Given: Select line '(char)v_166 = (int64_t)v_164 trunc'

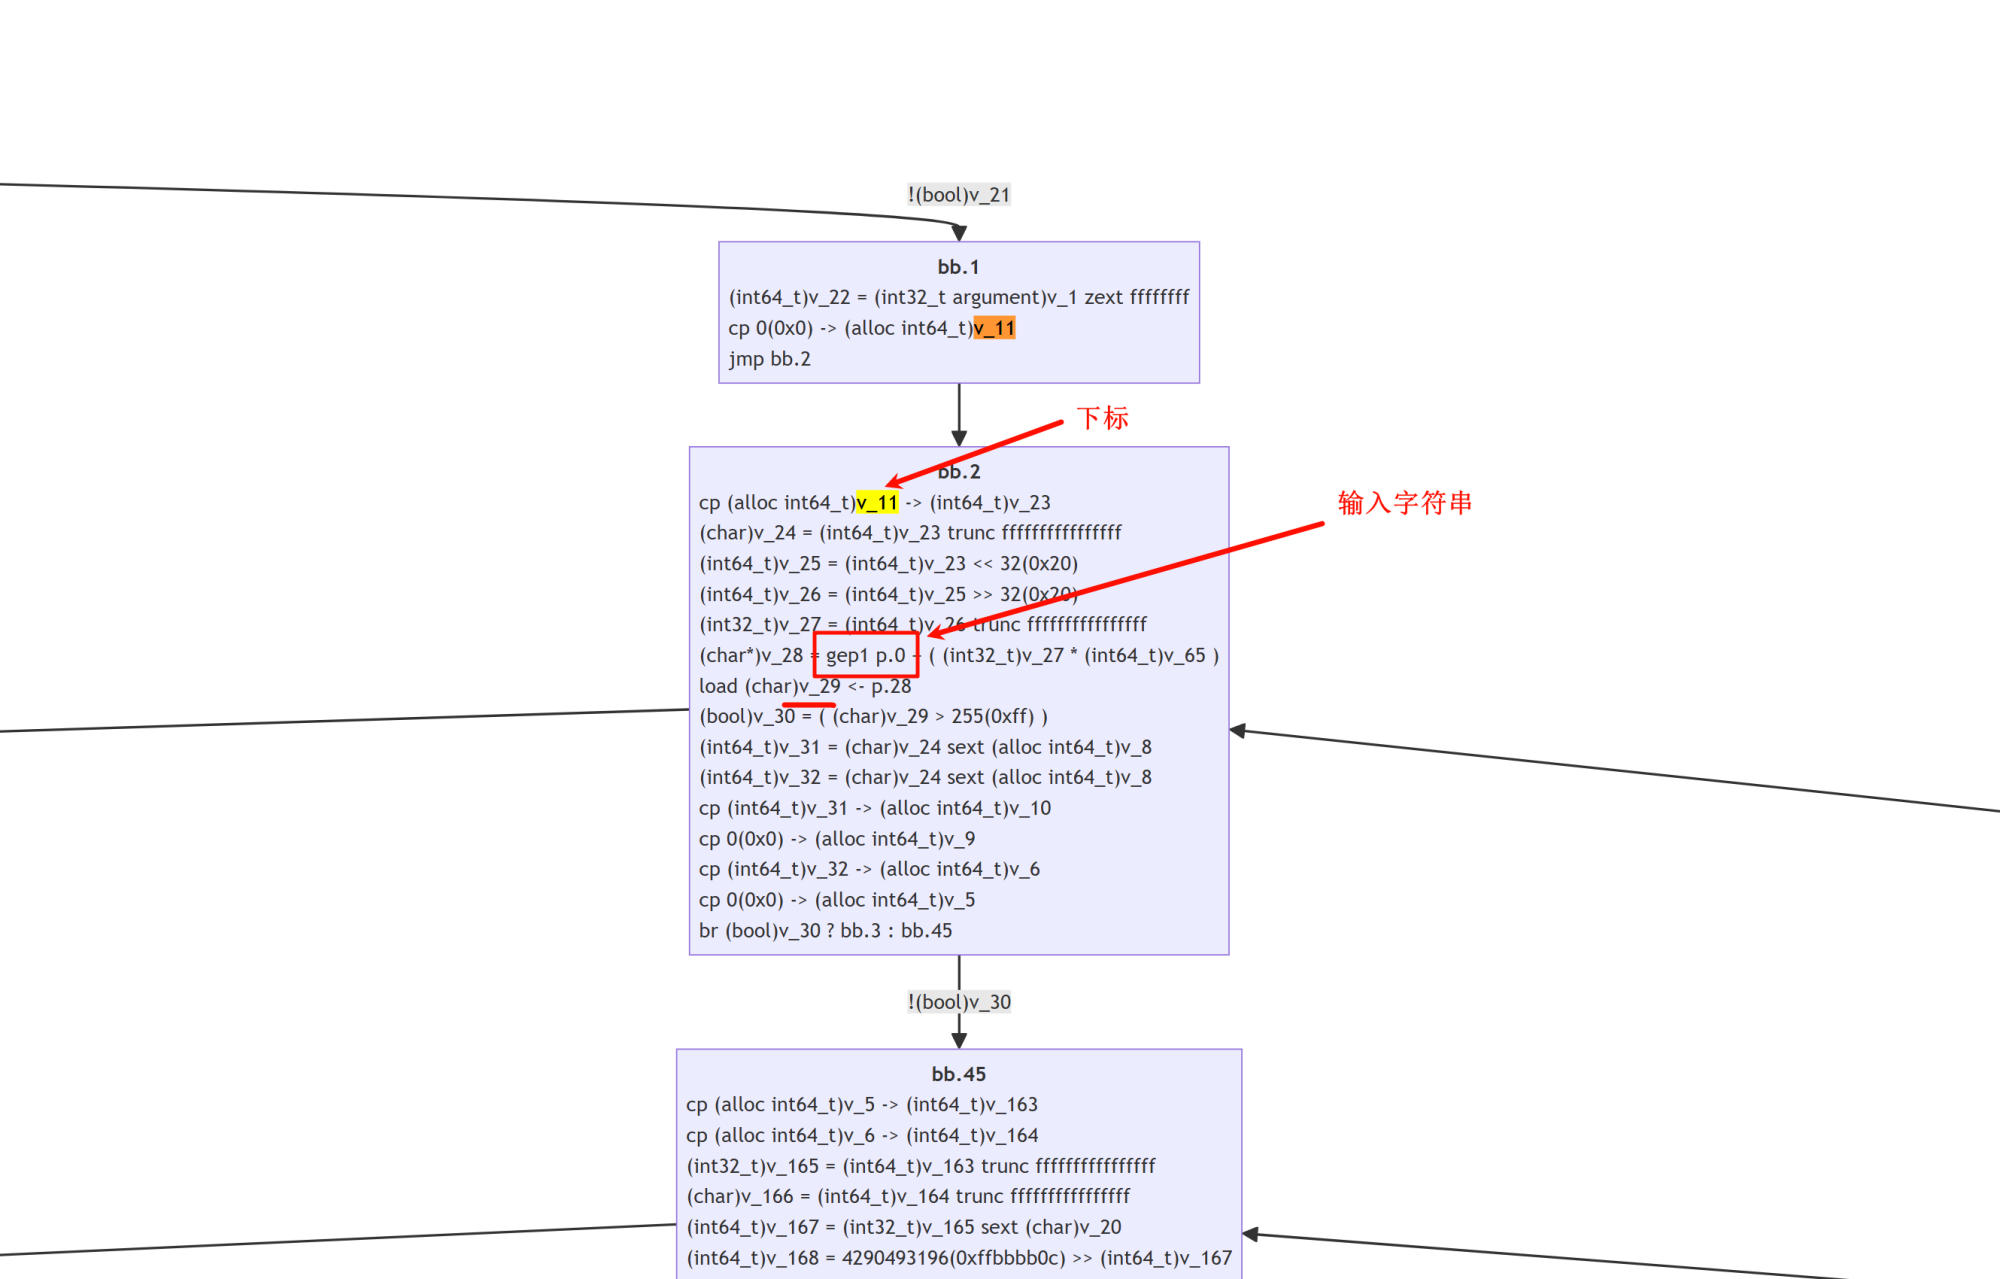Looking at the screenshot, I should (908, 1196).
